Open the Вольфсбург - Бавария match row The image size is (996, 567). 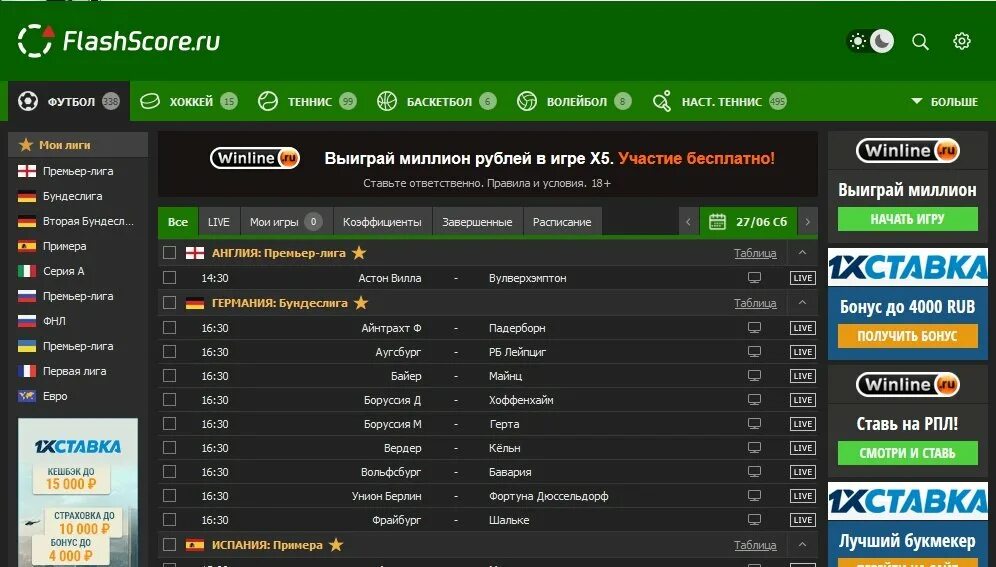[x=488, y=472]
